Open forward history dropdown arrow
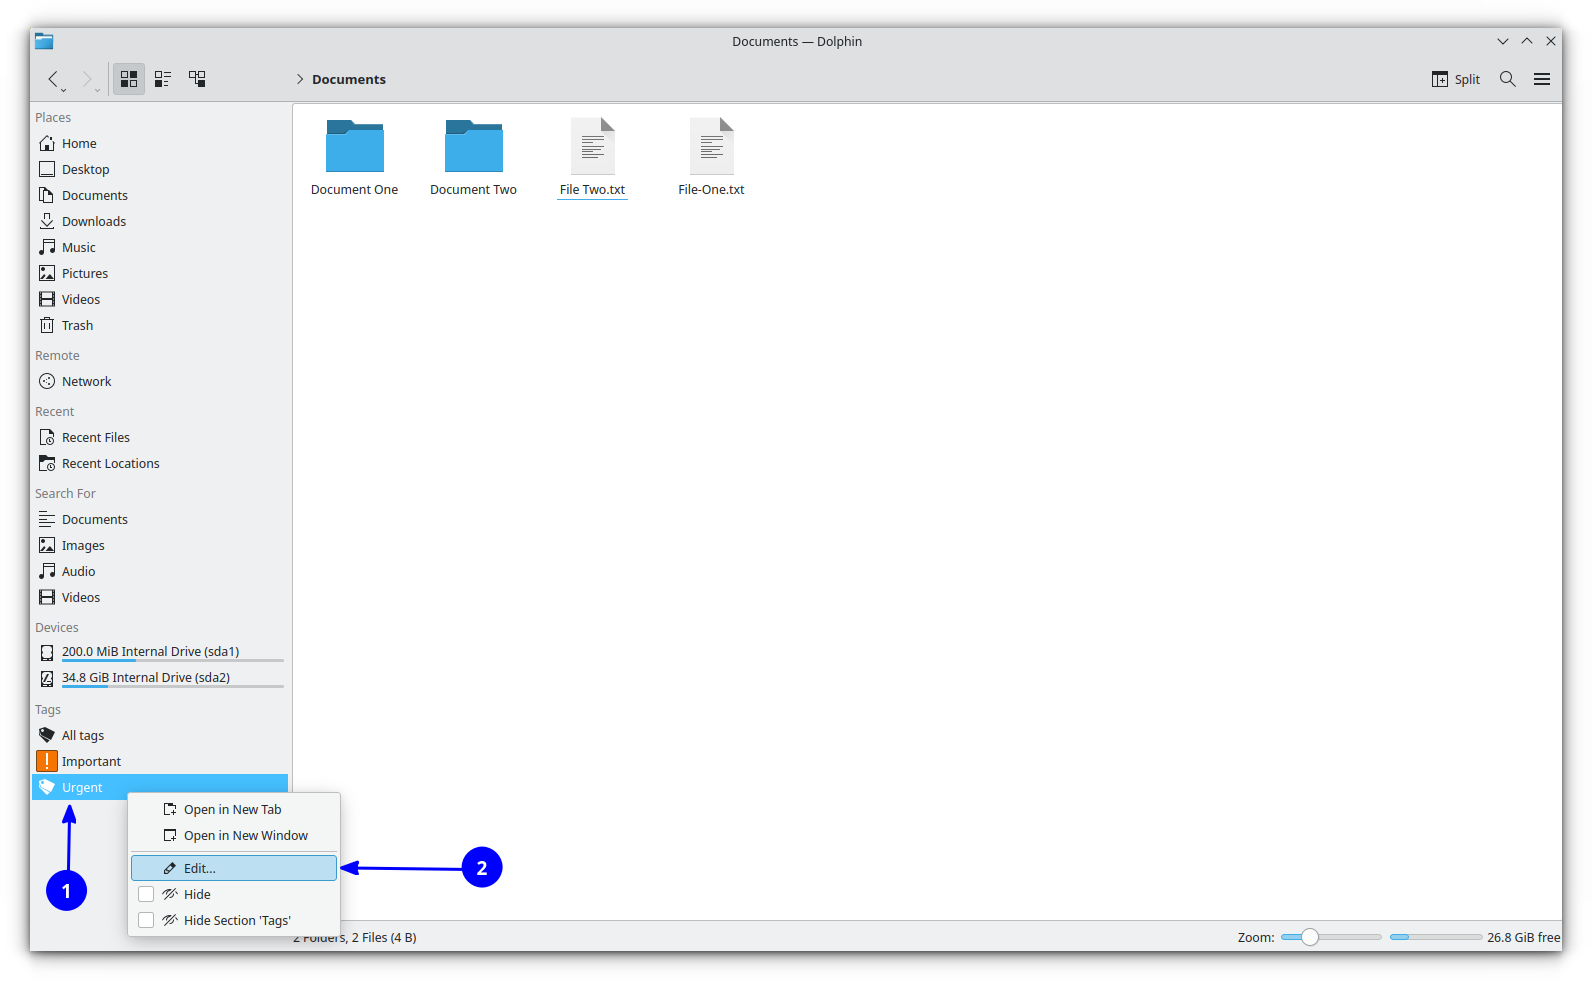1592x983 pixels. [97, 90]
